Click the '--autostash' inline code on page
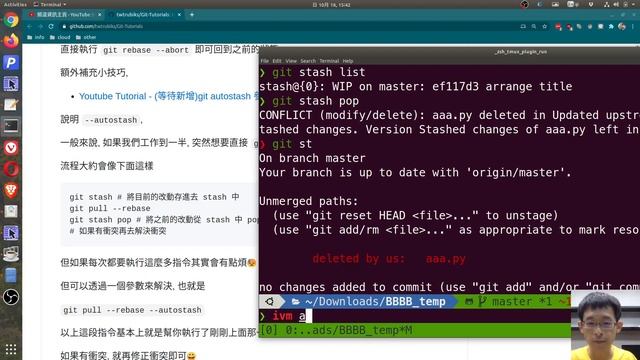640x360 pixels. 111,120
